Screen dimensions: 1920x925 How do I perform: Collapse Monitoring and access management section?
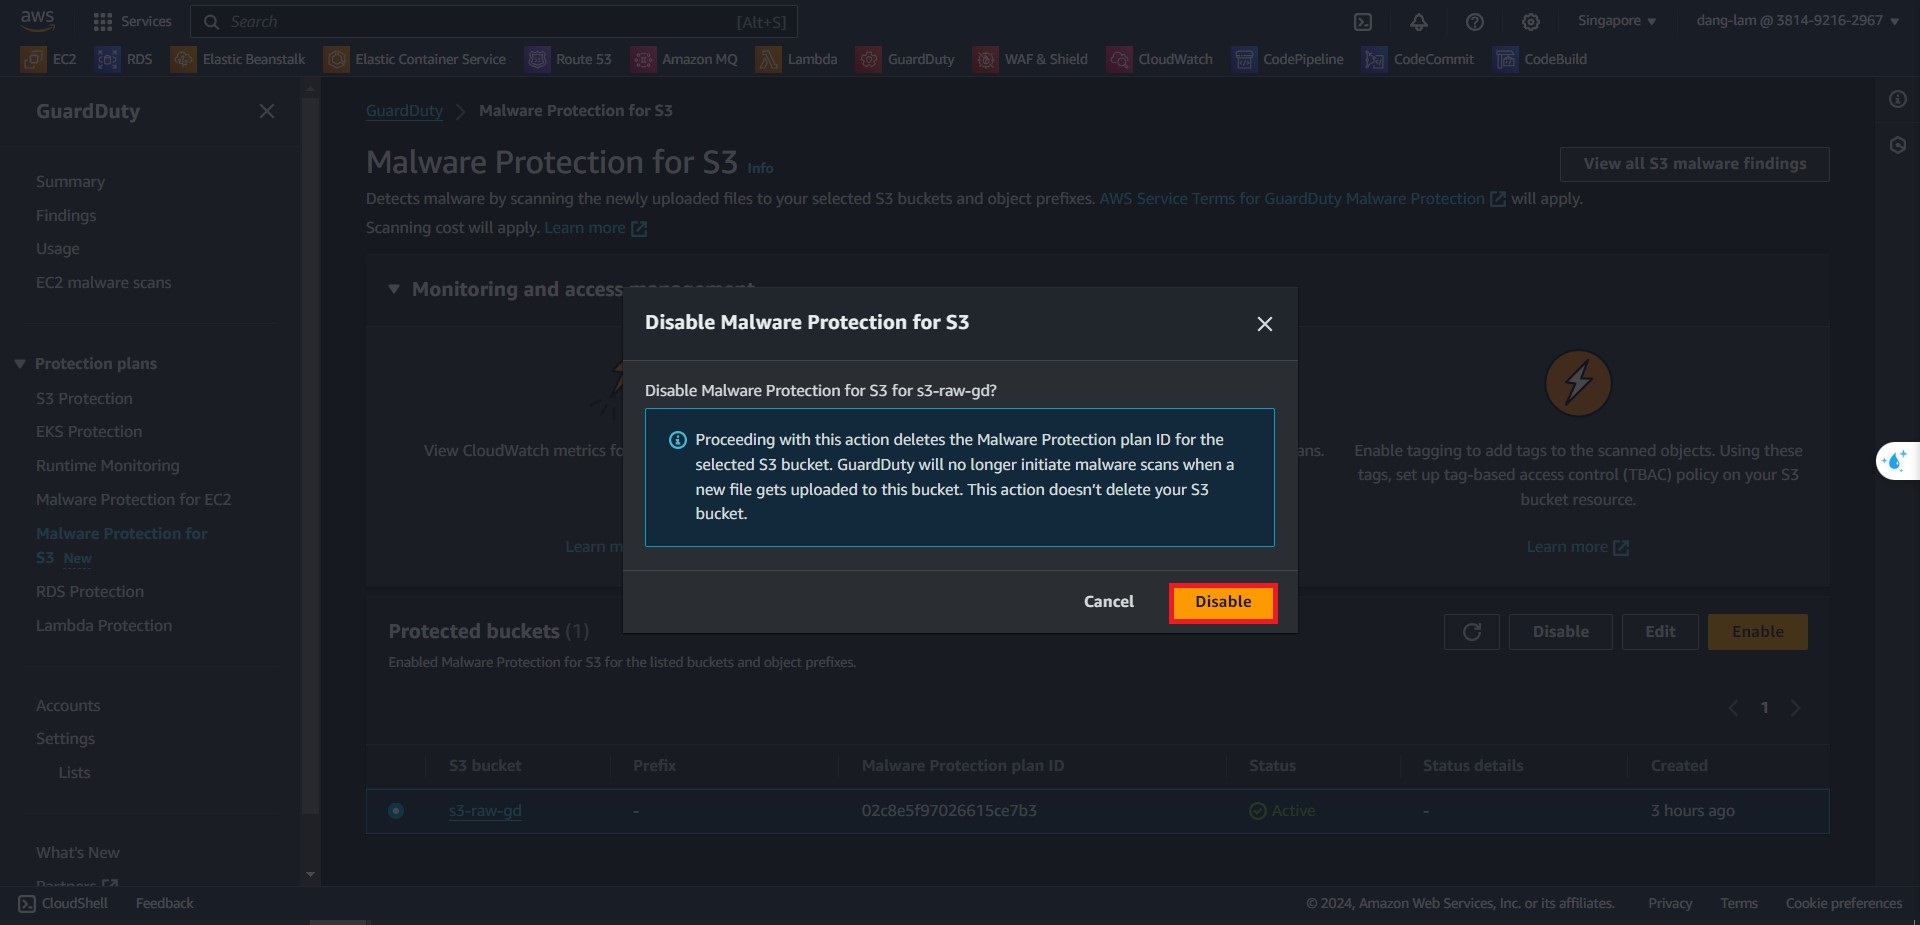coord(394,289)
